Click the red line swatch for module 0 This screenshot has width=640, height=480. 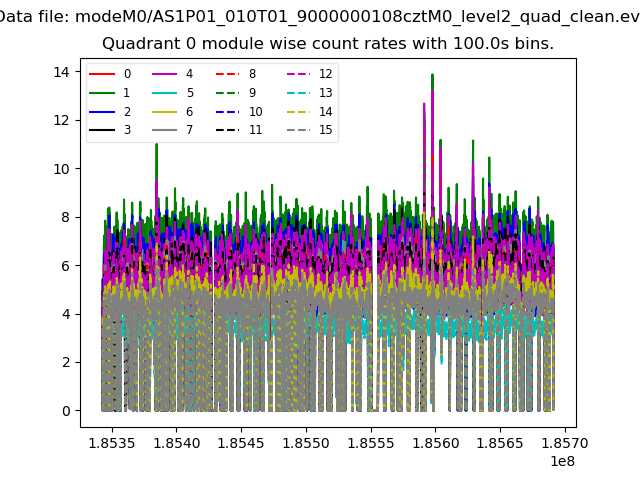pos(103,74)
